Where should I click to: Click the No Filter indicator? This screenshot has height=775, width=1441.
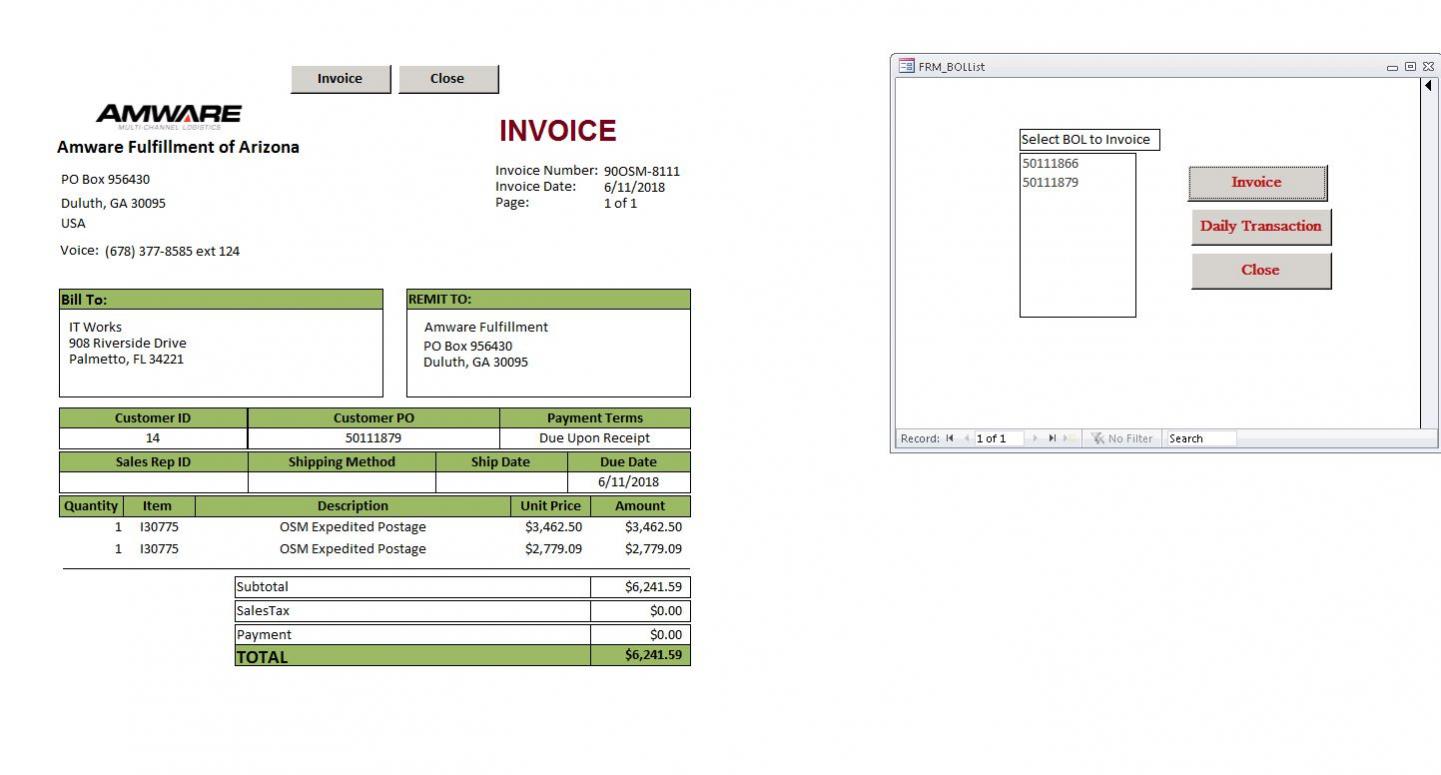click(1120, 438)
